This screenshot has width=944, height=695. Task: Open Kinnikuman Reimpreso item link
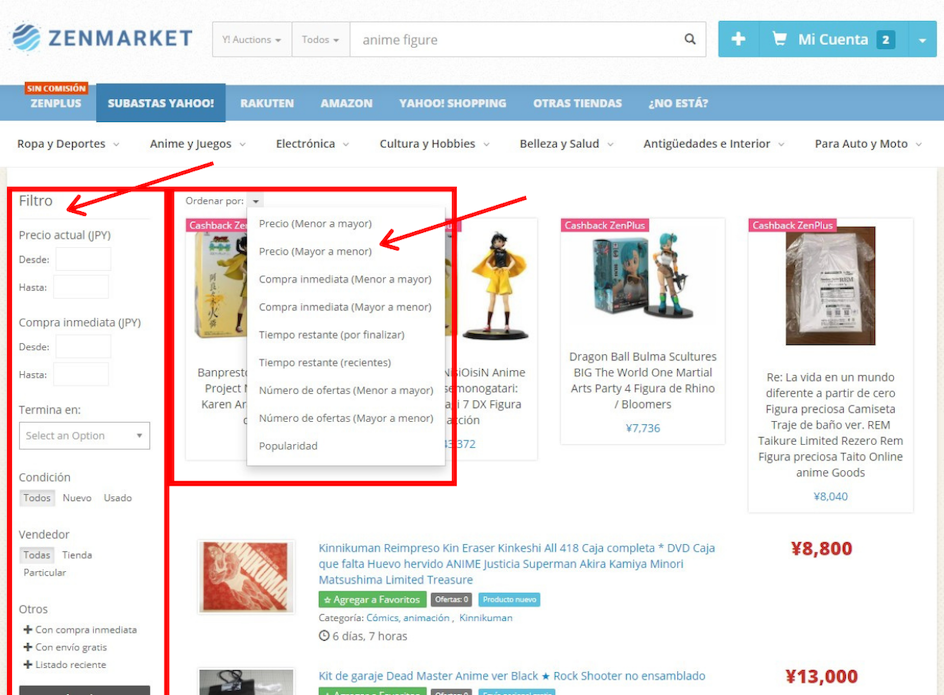tap(517, 564)
